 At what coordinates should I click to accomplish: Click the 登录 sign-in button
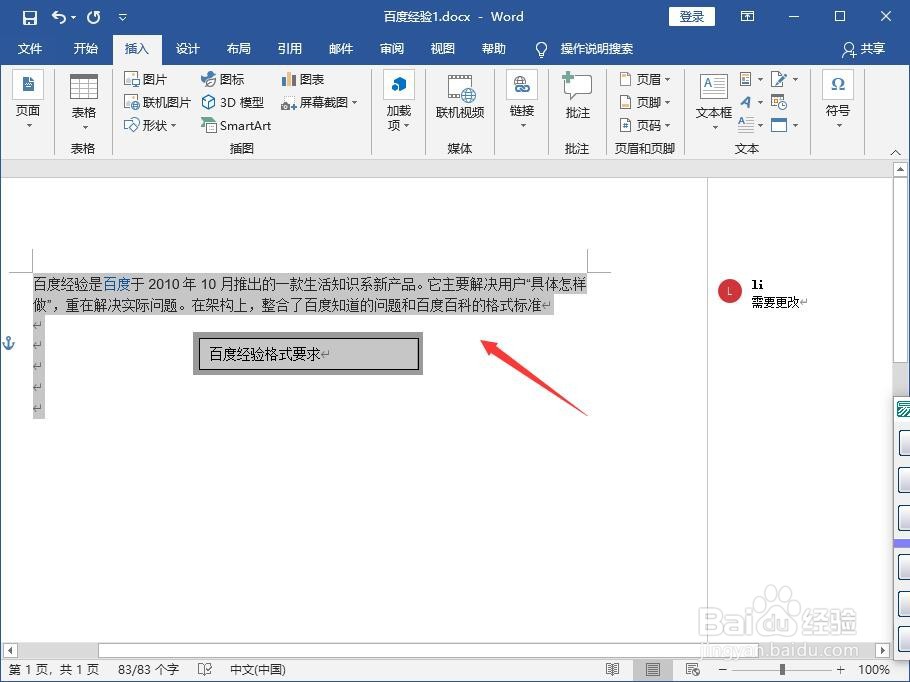692,17
